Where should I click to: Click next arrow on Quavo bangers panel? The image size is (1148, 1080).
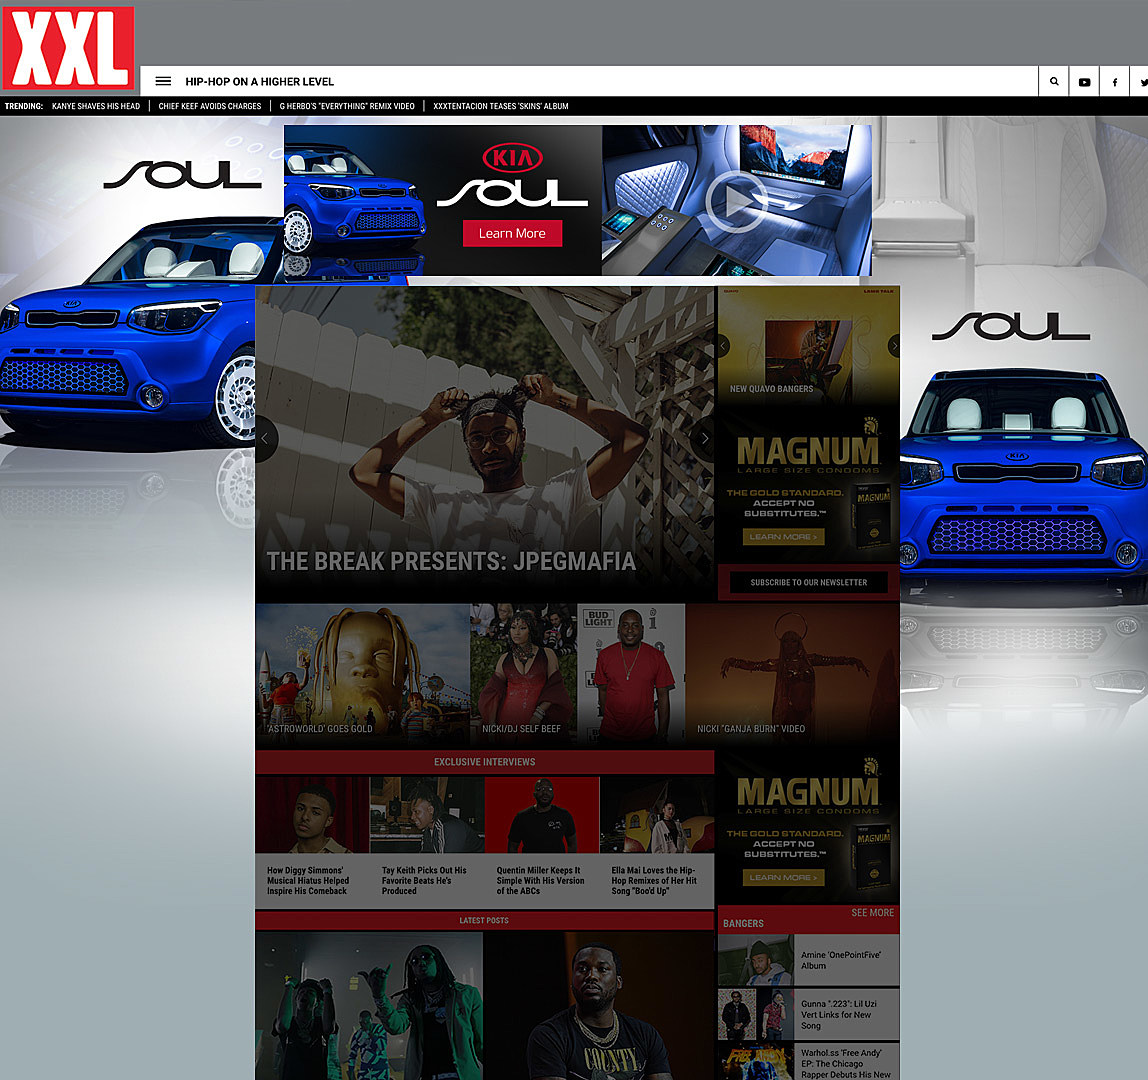pos(894,346)
